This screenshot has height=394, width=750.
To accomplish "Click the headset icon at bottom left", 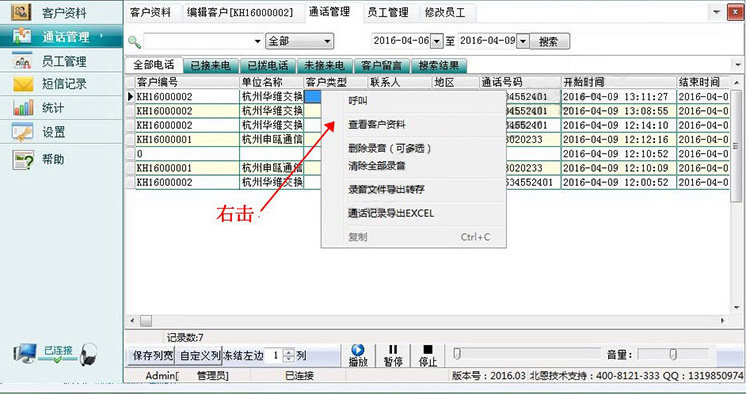I will (88, 355).
